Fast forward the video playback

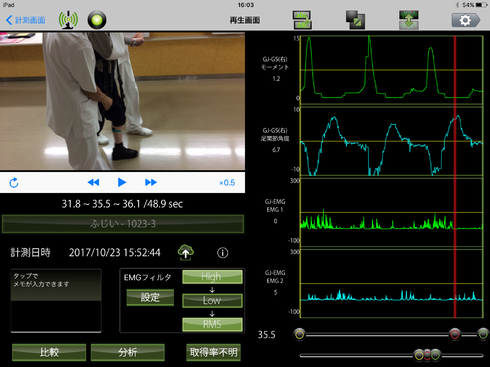[151, 182]
